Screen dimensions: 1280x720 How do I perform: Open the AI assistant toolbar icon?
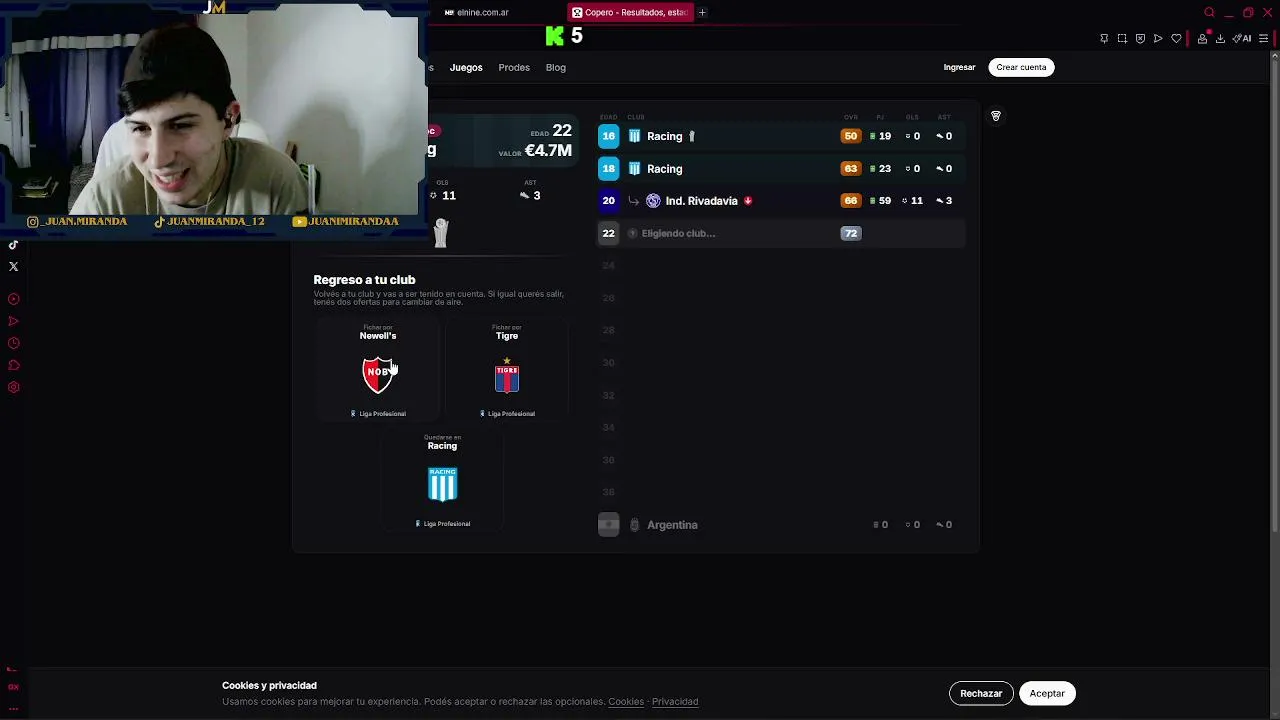(x=1242, y=39)
